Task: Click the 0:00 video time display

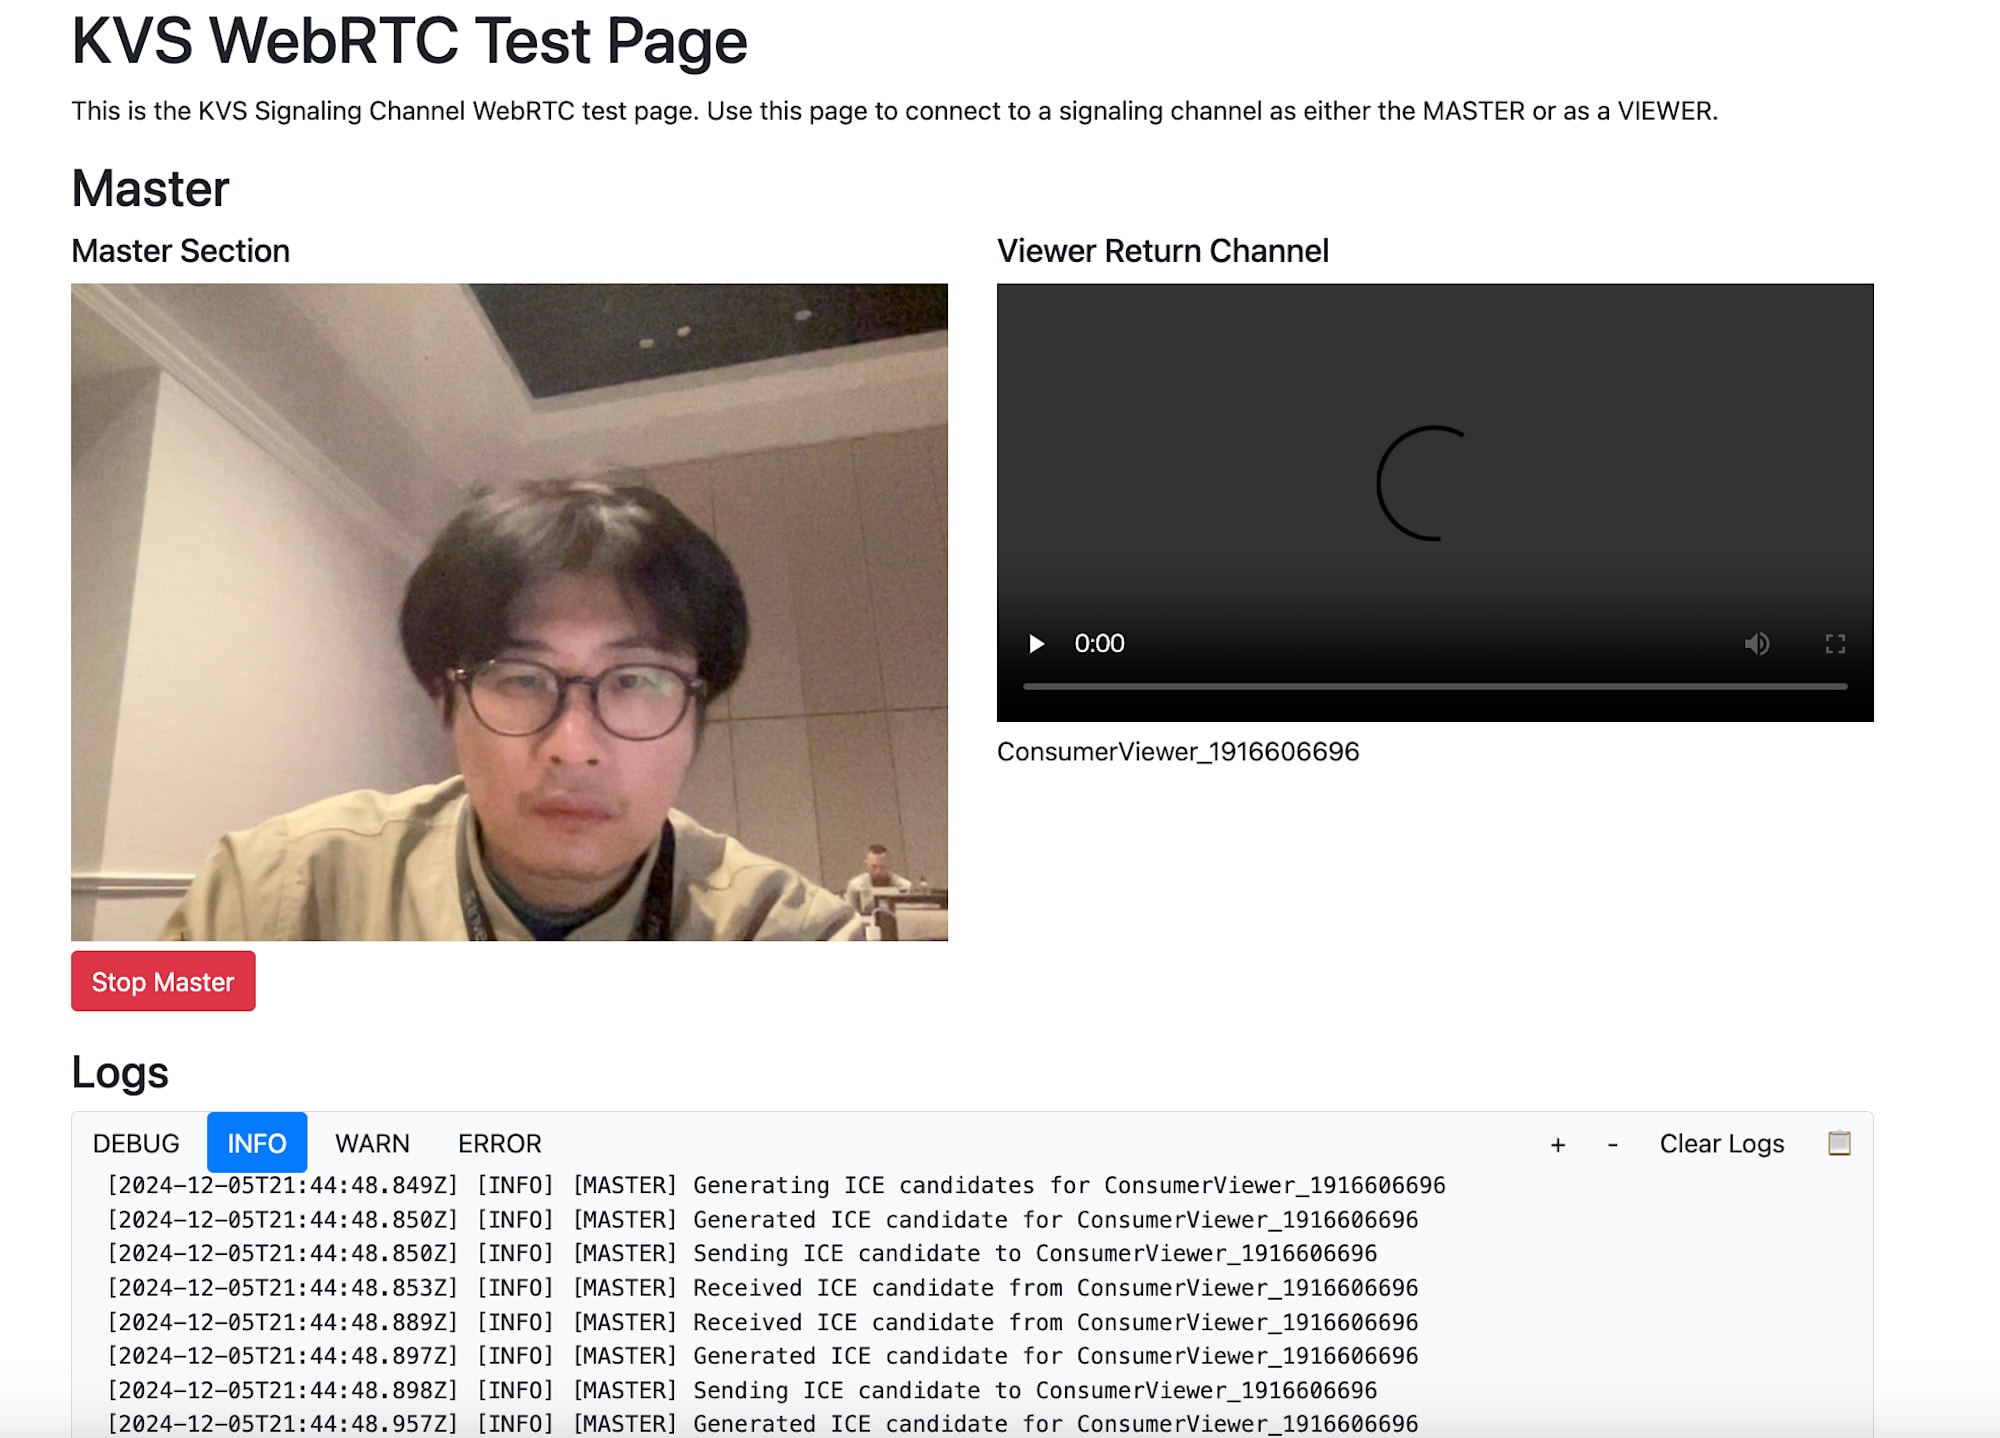Action: (1099, 643)
